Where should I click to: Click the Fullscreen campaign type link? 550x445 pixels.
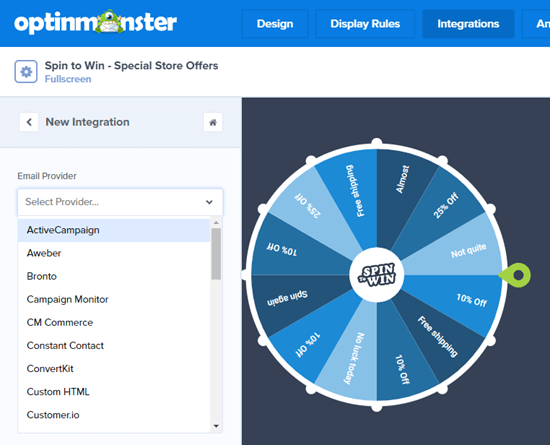coord(68,79)
